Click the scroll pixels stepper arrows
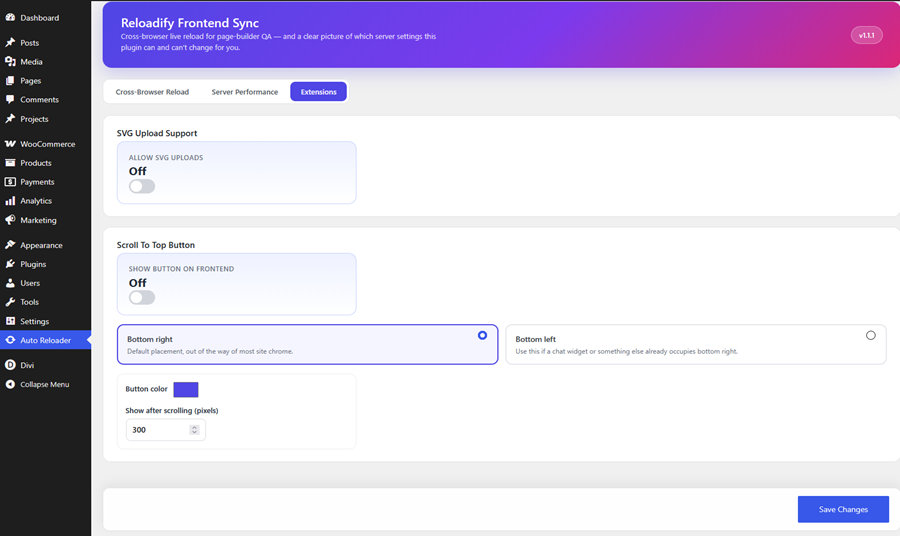 (x=194, y=430)
